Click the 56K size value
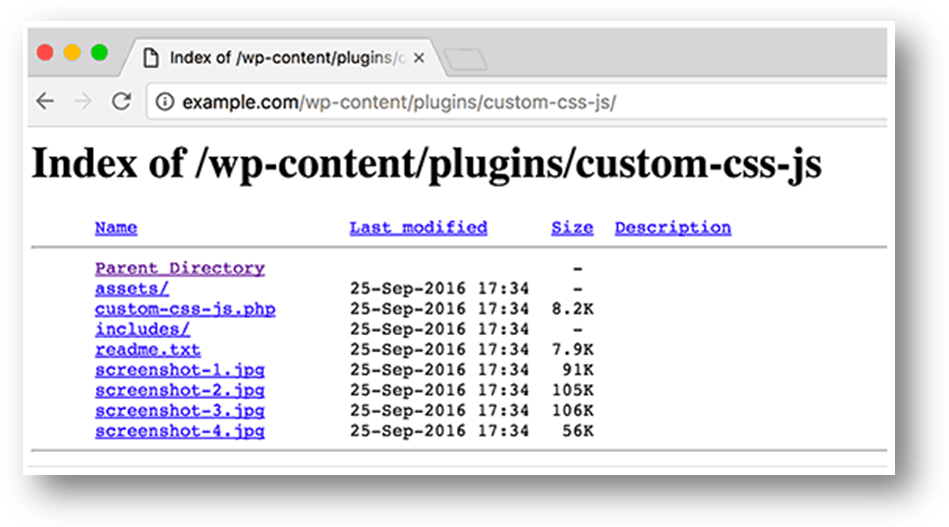Screen dimensions: 949x527 tap(578, 431)
